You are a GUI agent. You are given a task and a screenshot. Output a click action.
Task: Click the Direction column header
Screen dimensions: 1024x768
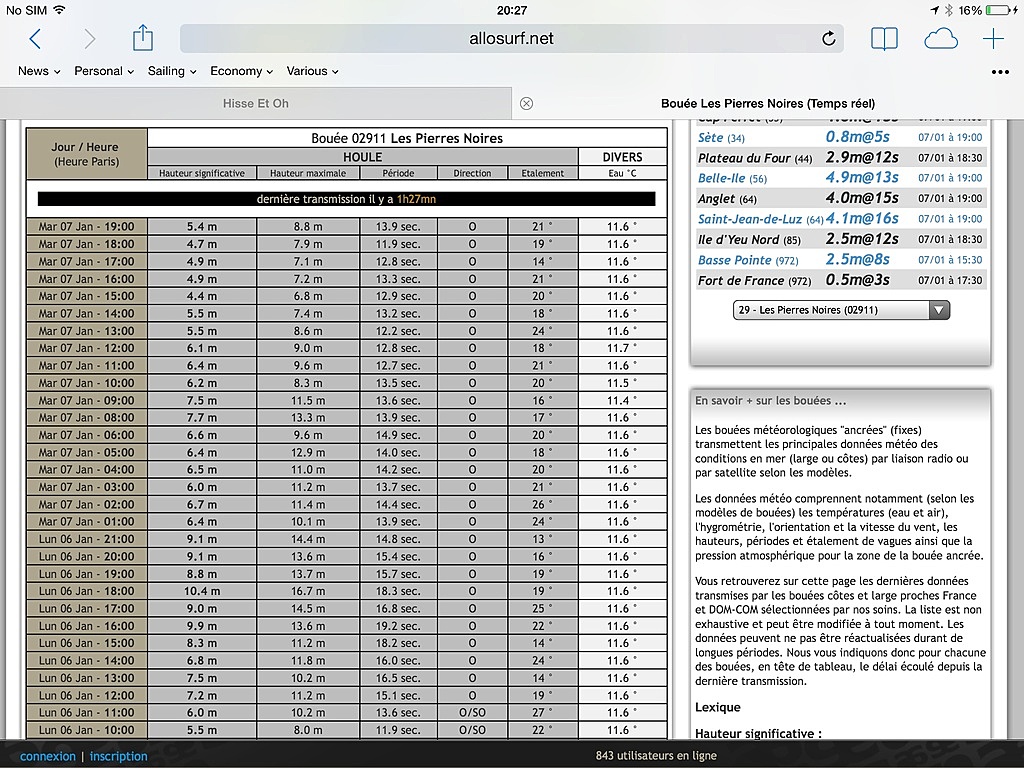[x=472, y=173]
